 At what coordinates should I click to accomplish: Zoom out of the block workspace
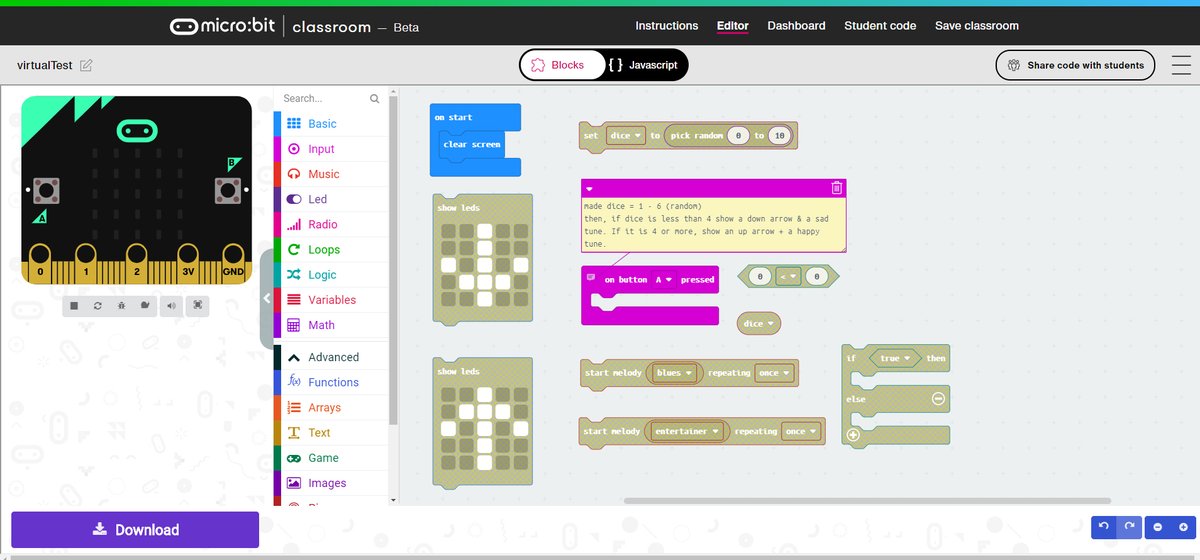[x=1158, y=526]
